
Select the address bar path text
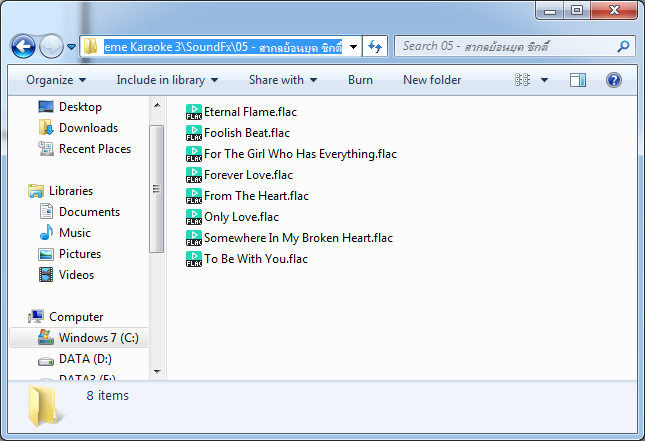[223, 47]
